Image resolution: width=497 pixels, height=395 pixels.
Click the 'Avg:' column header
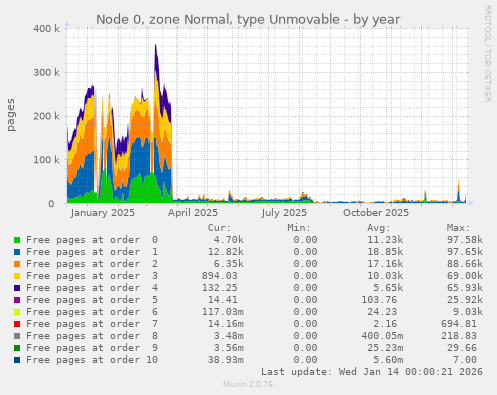379,228
